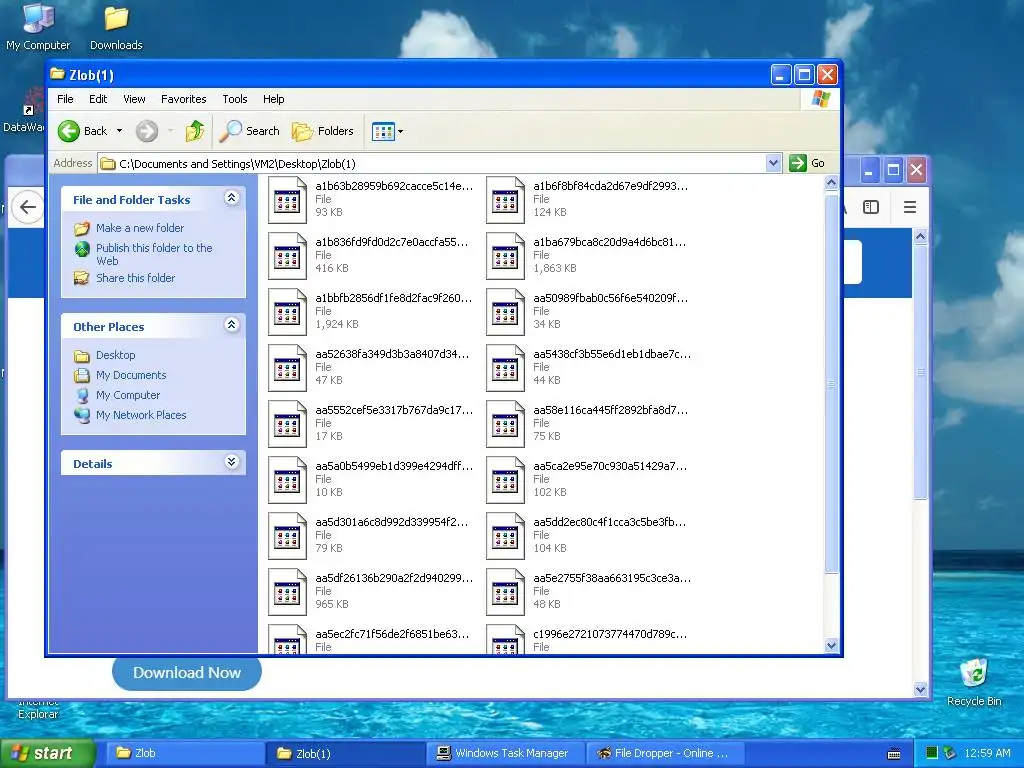Expand the address bar dropdown arrow
The height and width of the screenshot is (768, 1024).
773,163
